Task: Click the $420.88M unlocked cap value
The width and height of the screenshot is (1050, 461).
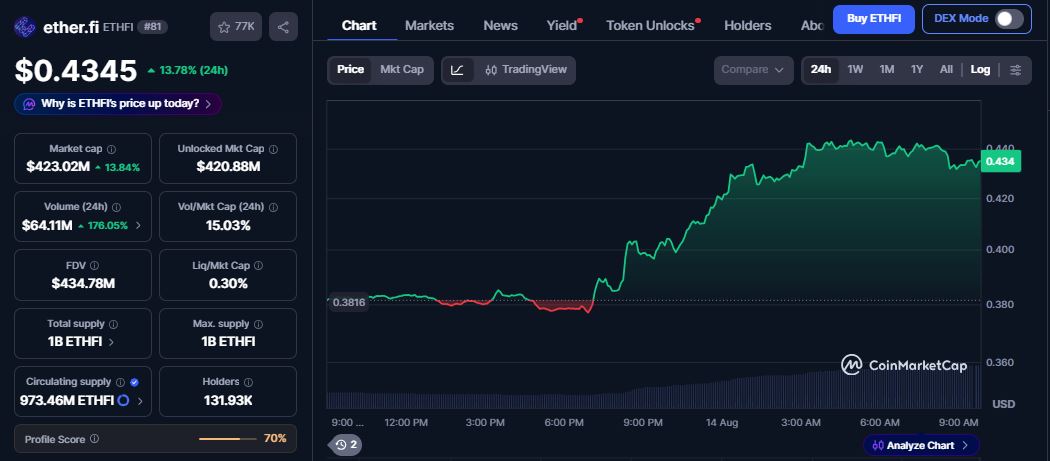Action: pos(228,168)
